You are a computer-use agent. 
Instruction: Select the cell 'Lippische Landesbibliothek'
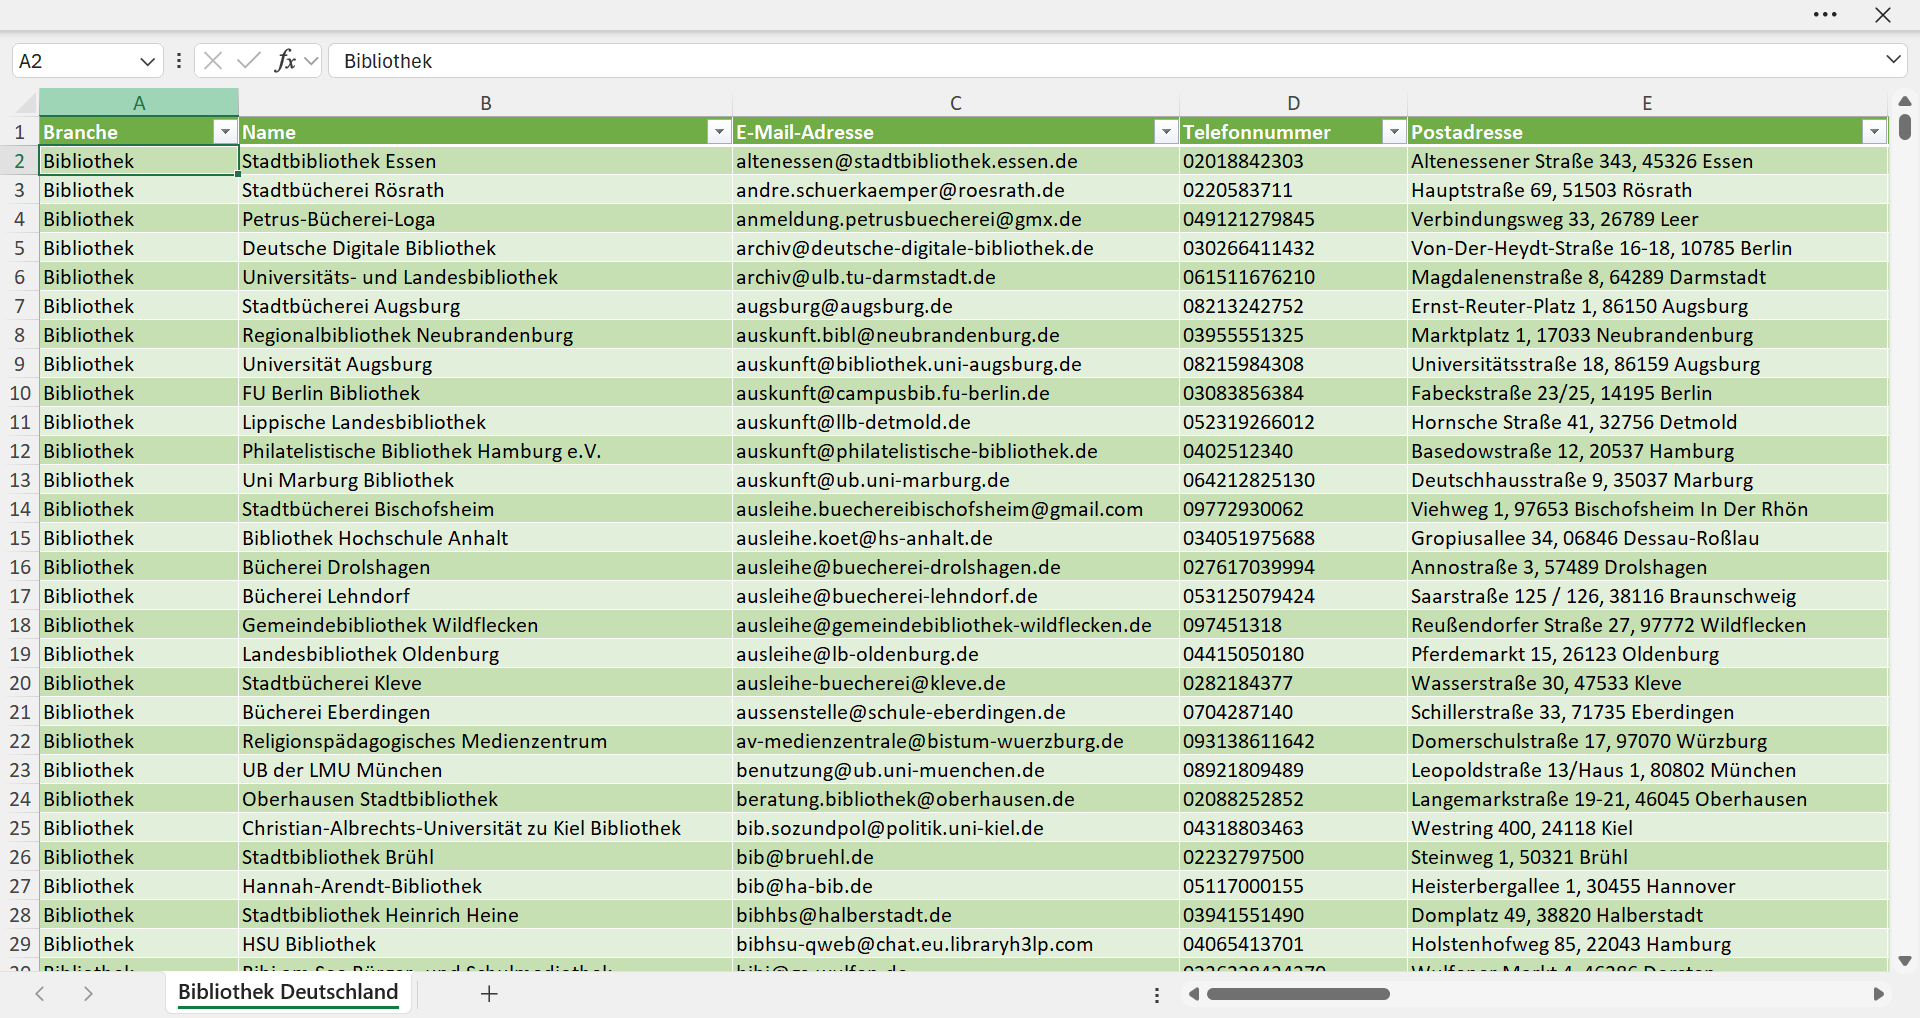(486, 422)
